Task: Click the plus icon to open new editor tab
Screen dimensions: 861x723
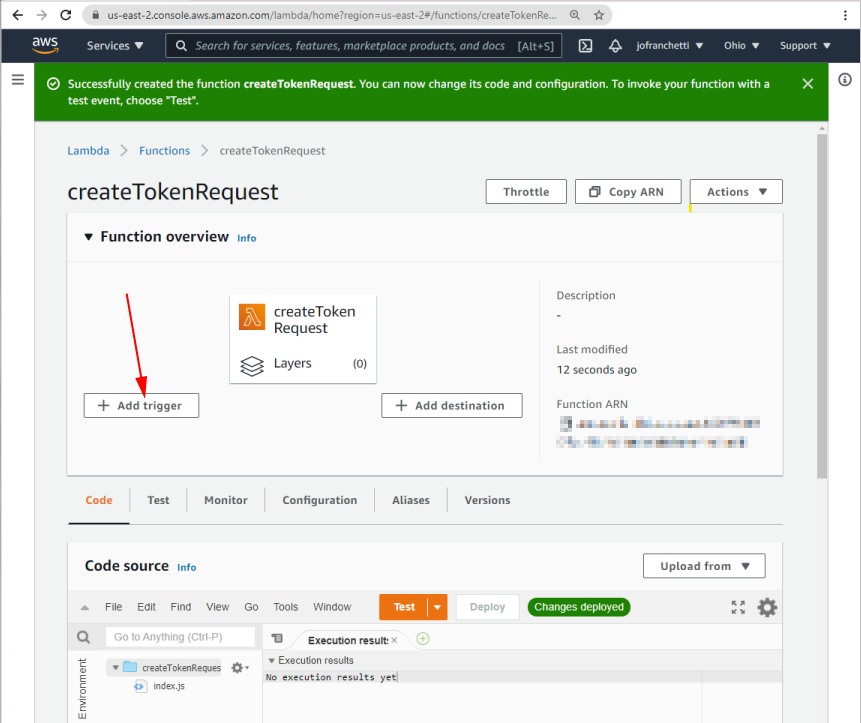Action: 421,637
